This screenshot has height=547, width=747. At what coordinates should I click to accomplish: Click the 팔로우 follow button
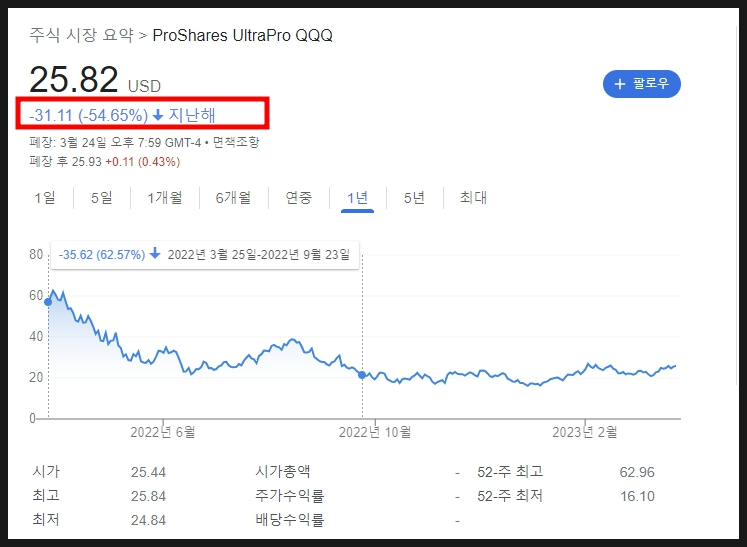[x=642, y=84]
